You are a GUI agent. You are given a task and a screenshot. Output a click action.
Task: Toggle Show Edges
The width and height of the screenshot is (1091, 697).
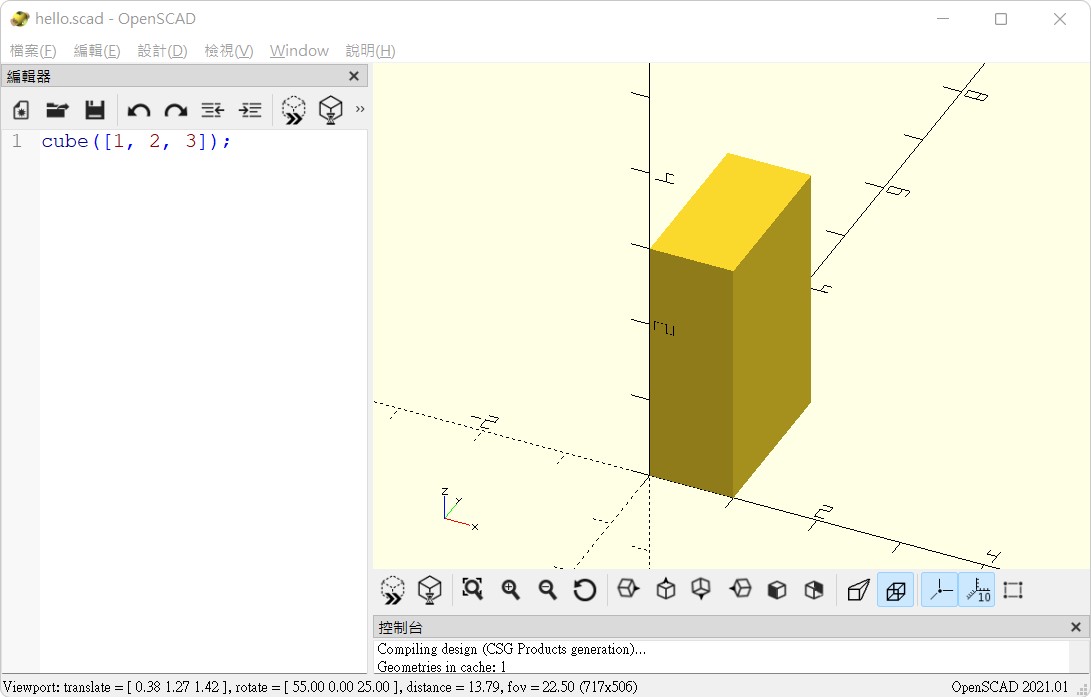[x=1013, y=590]
